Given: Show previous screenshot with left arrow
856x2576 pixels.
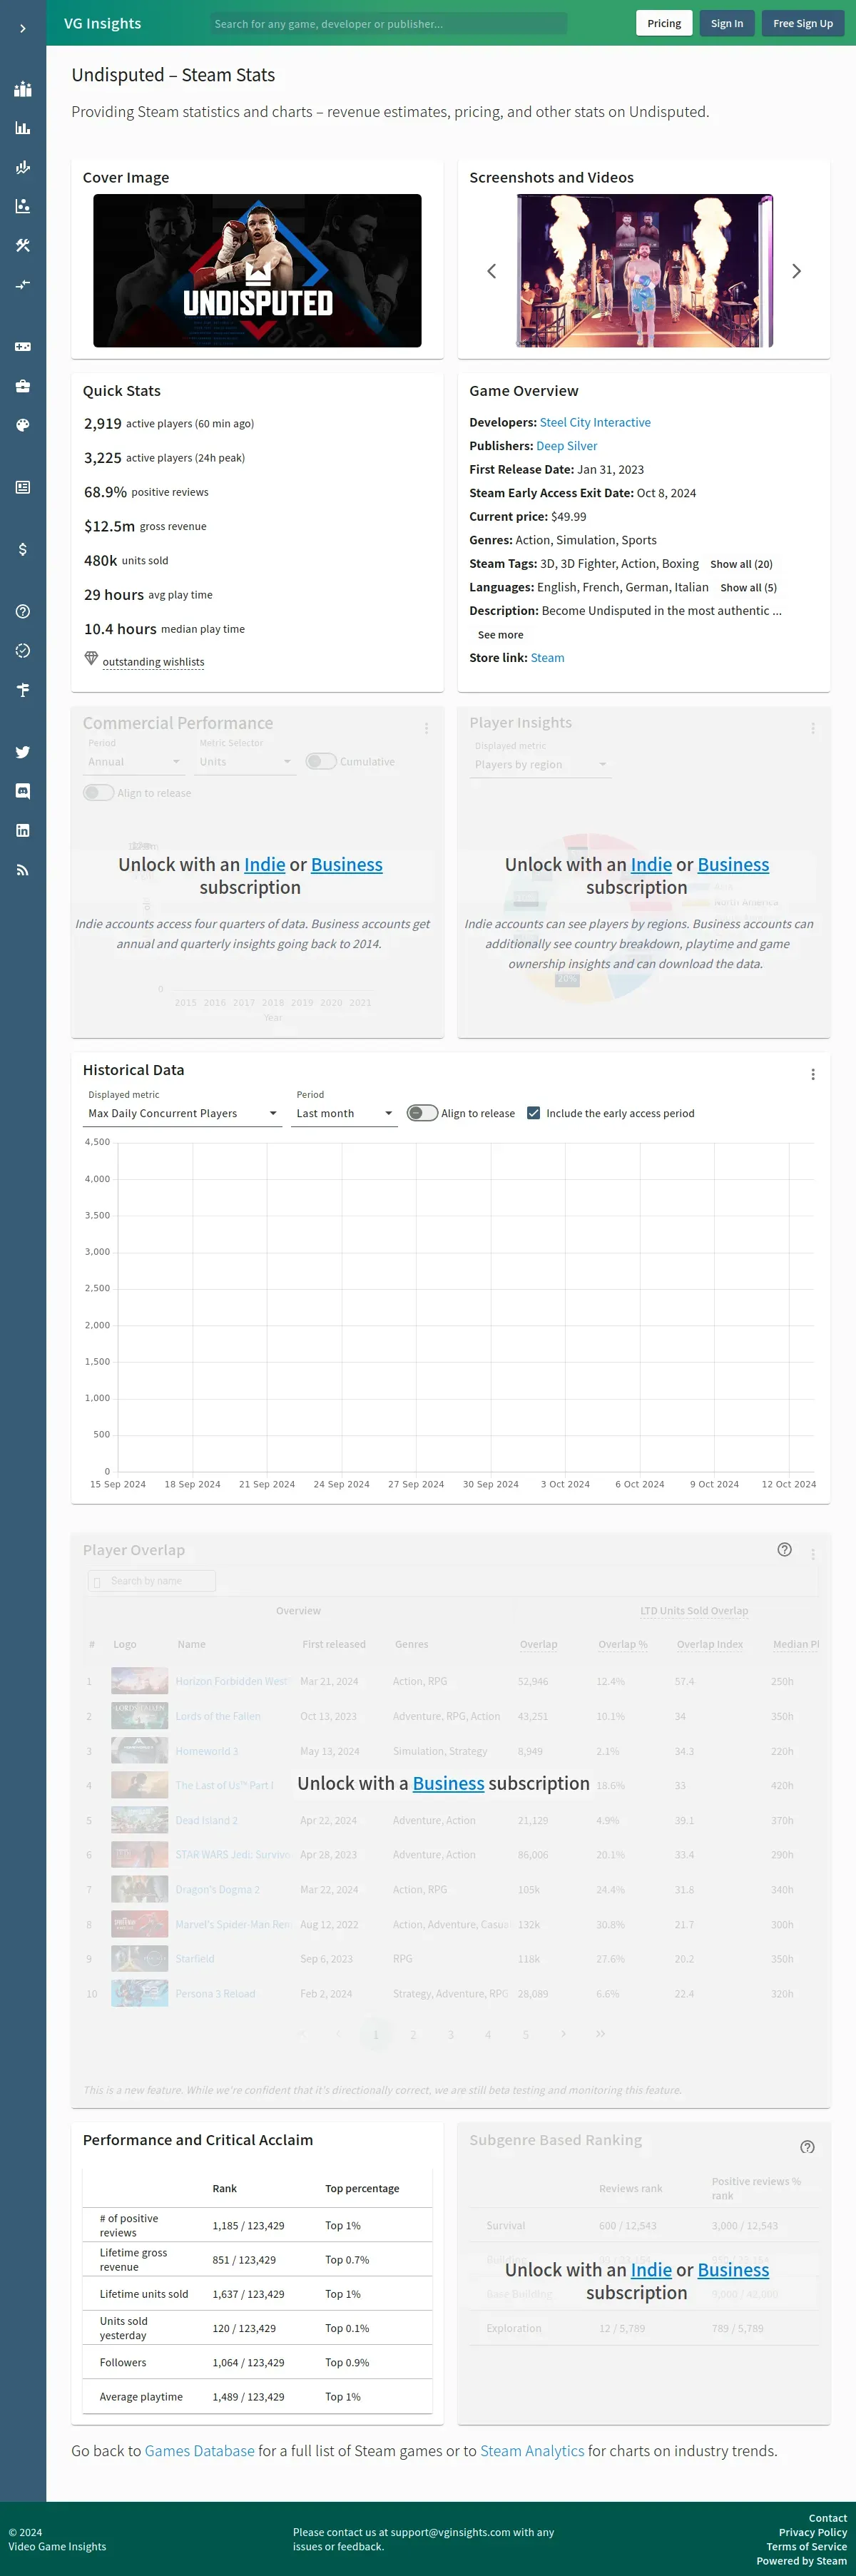Looking at the screenshot, I should pyautogui.click(x=491, y=271).
